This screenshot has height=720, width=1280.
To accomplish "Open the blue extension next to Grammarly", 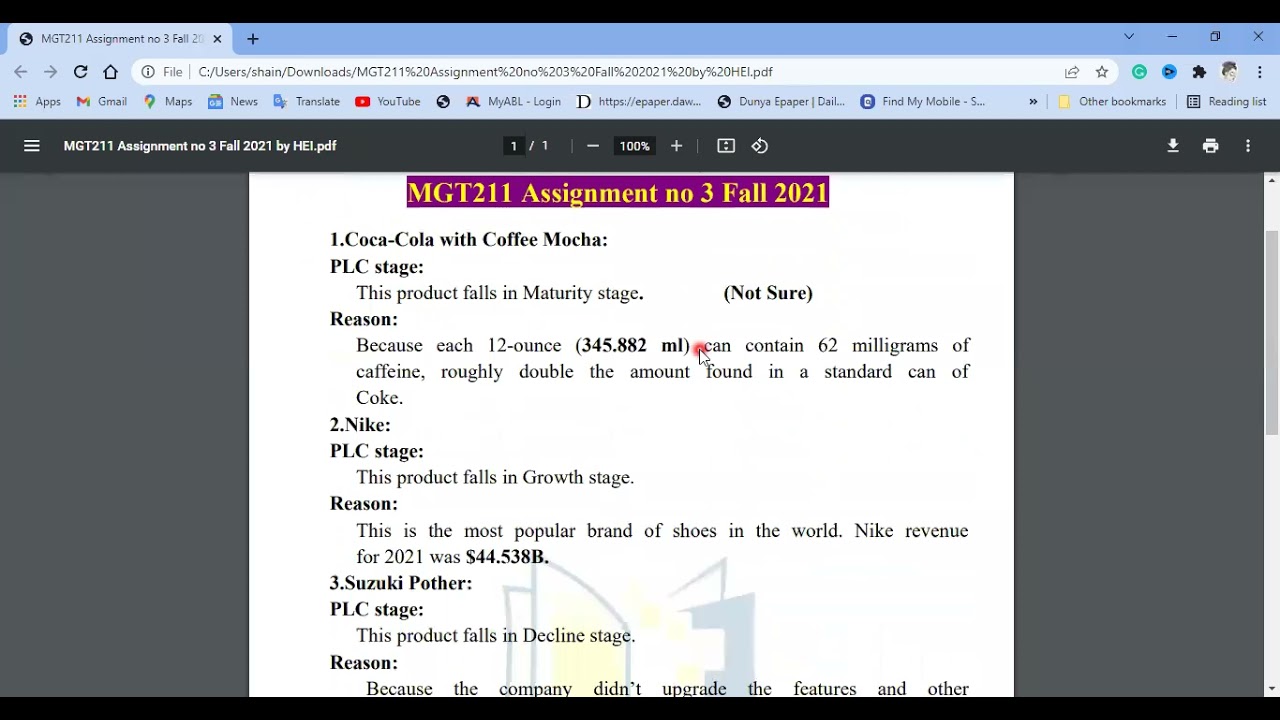I will pos(1169,72).
